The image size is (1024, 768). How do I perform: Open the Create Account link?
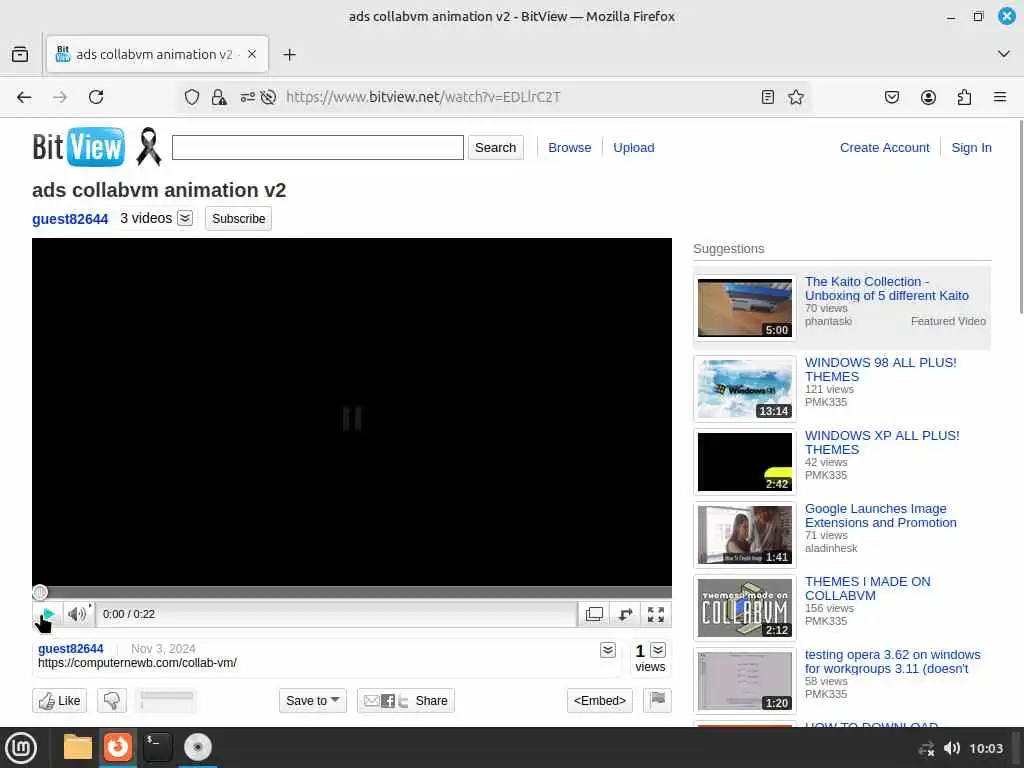pos(884,148)
